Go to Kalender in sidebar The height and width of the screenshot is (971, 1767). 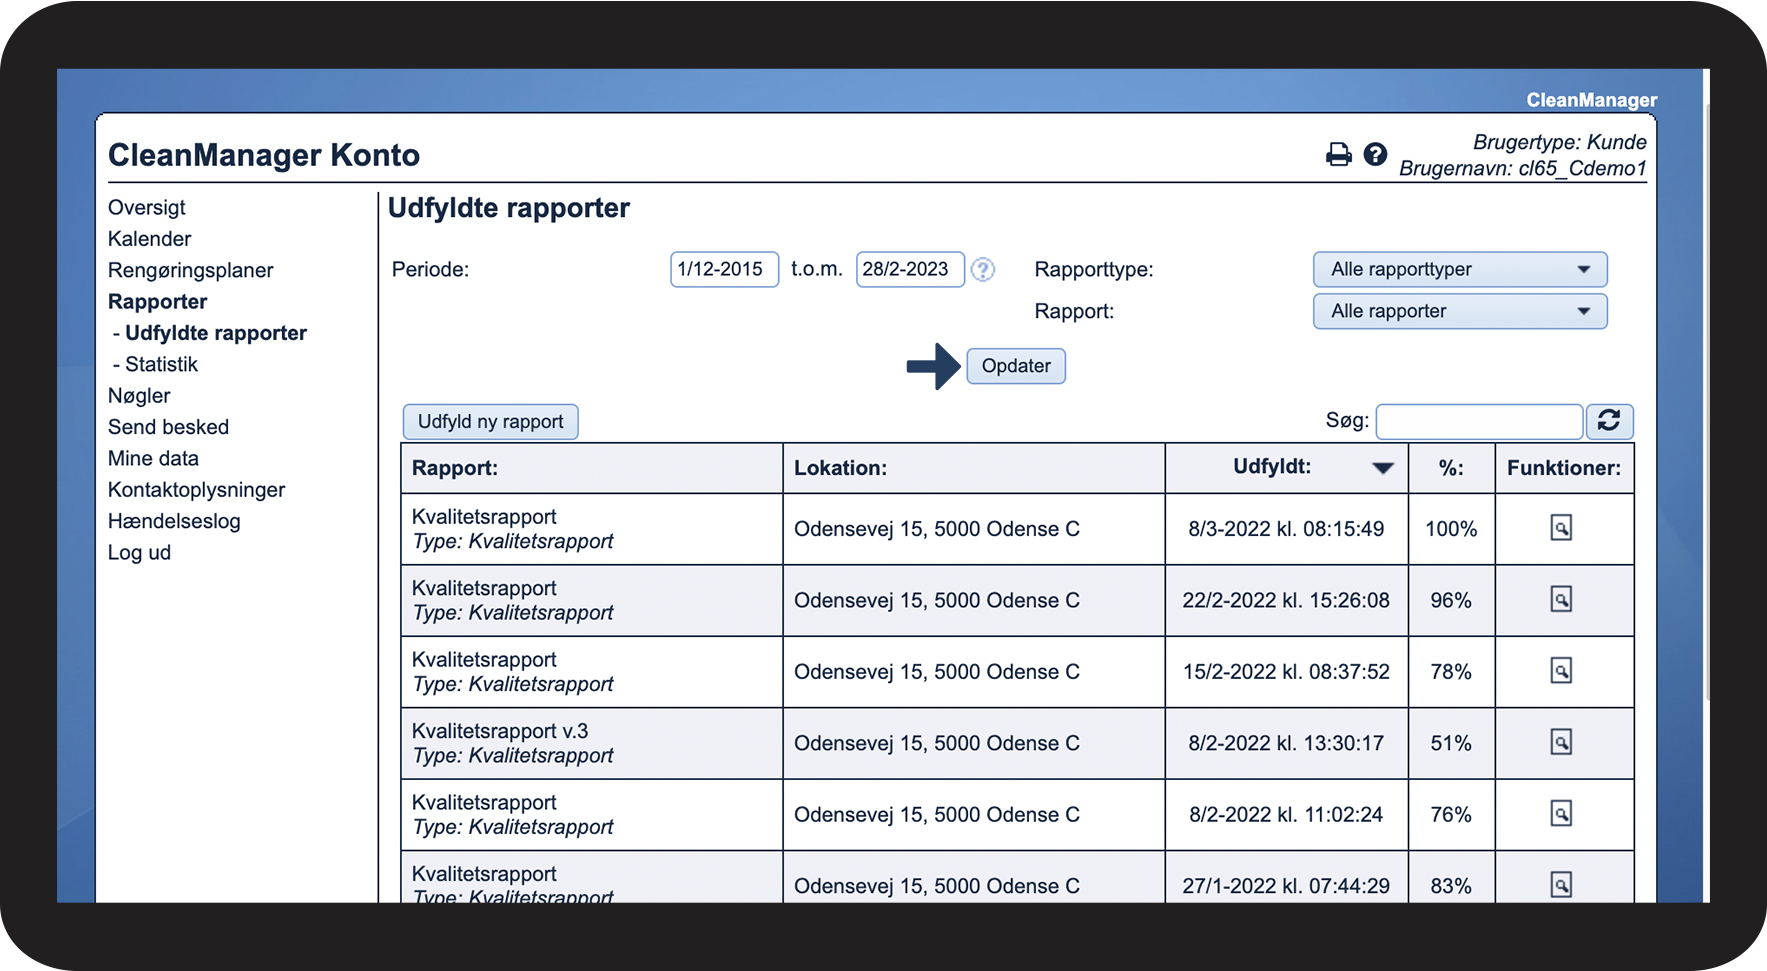[x=149, y=239]
